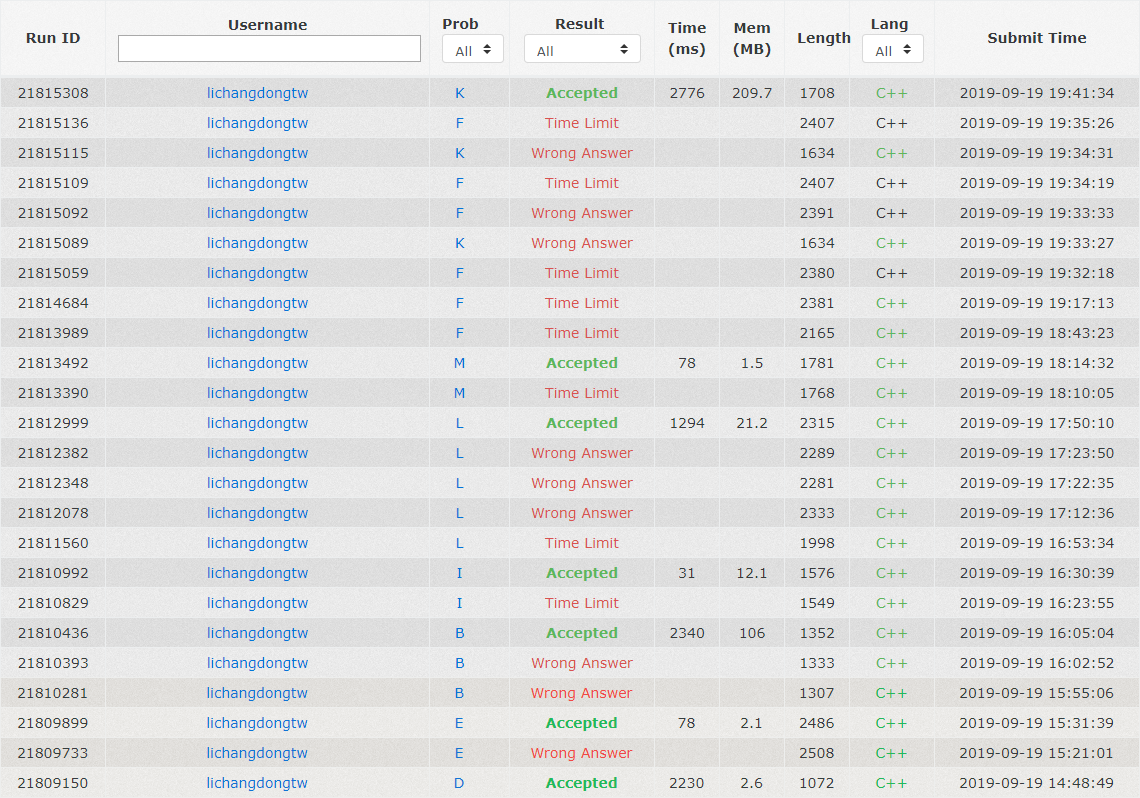1140x798 pixels.
Task: Click Accepted result for run 21812999
Action: click(582, 423)
